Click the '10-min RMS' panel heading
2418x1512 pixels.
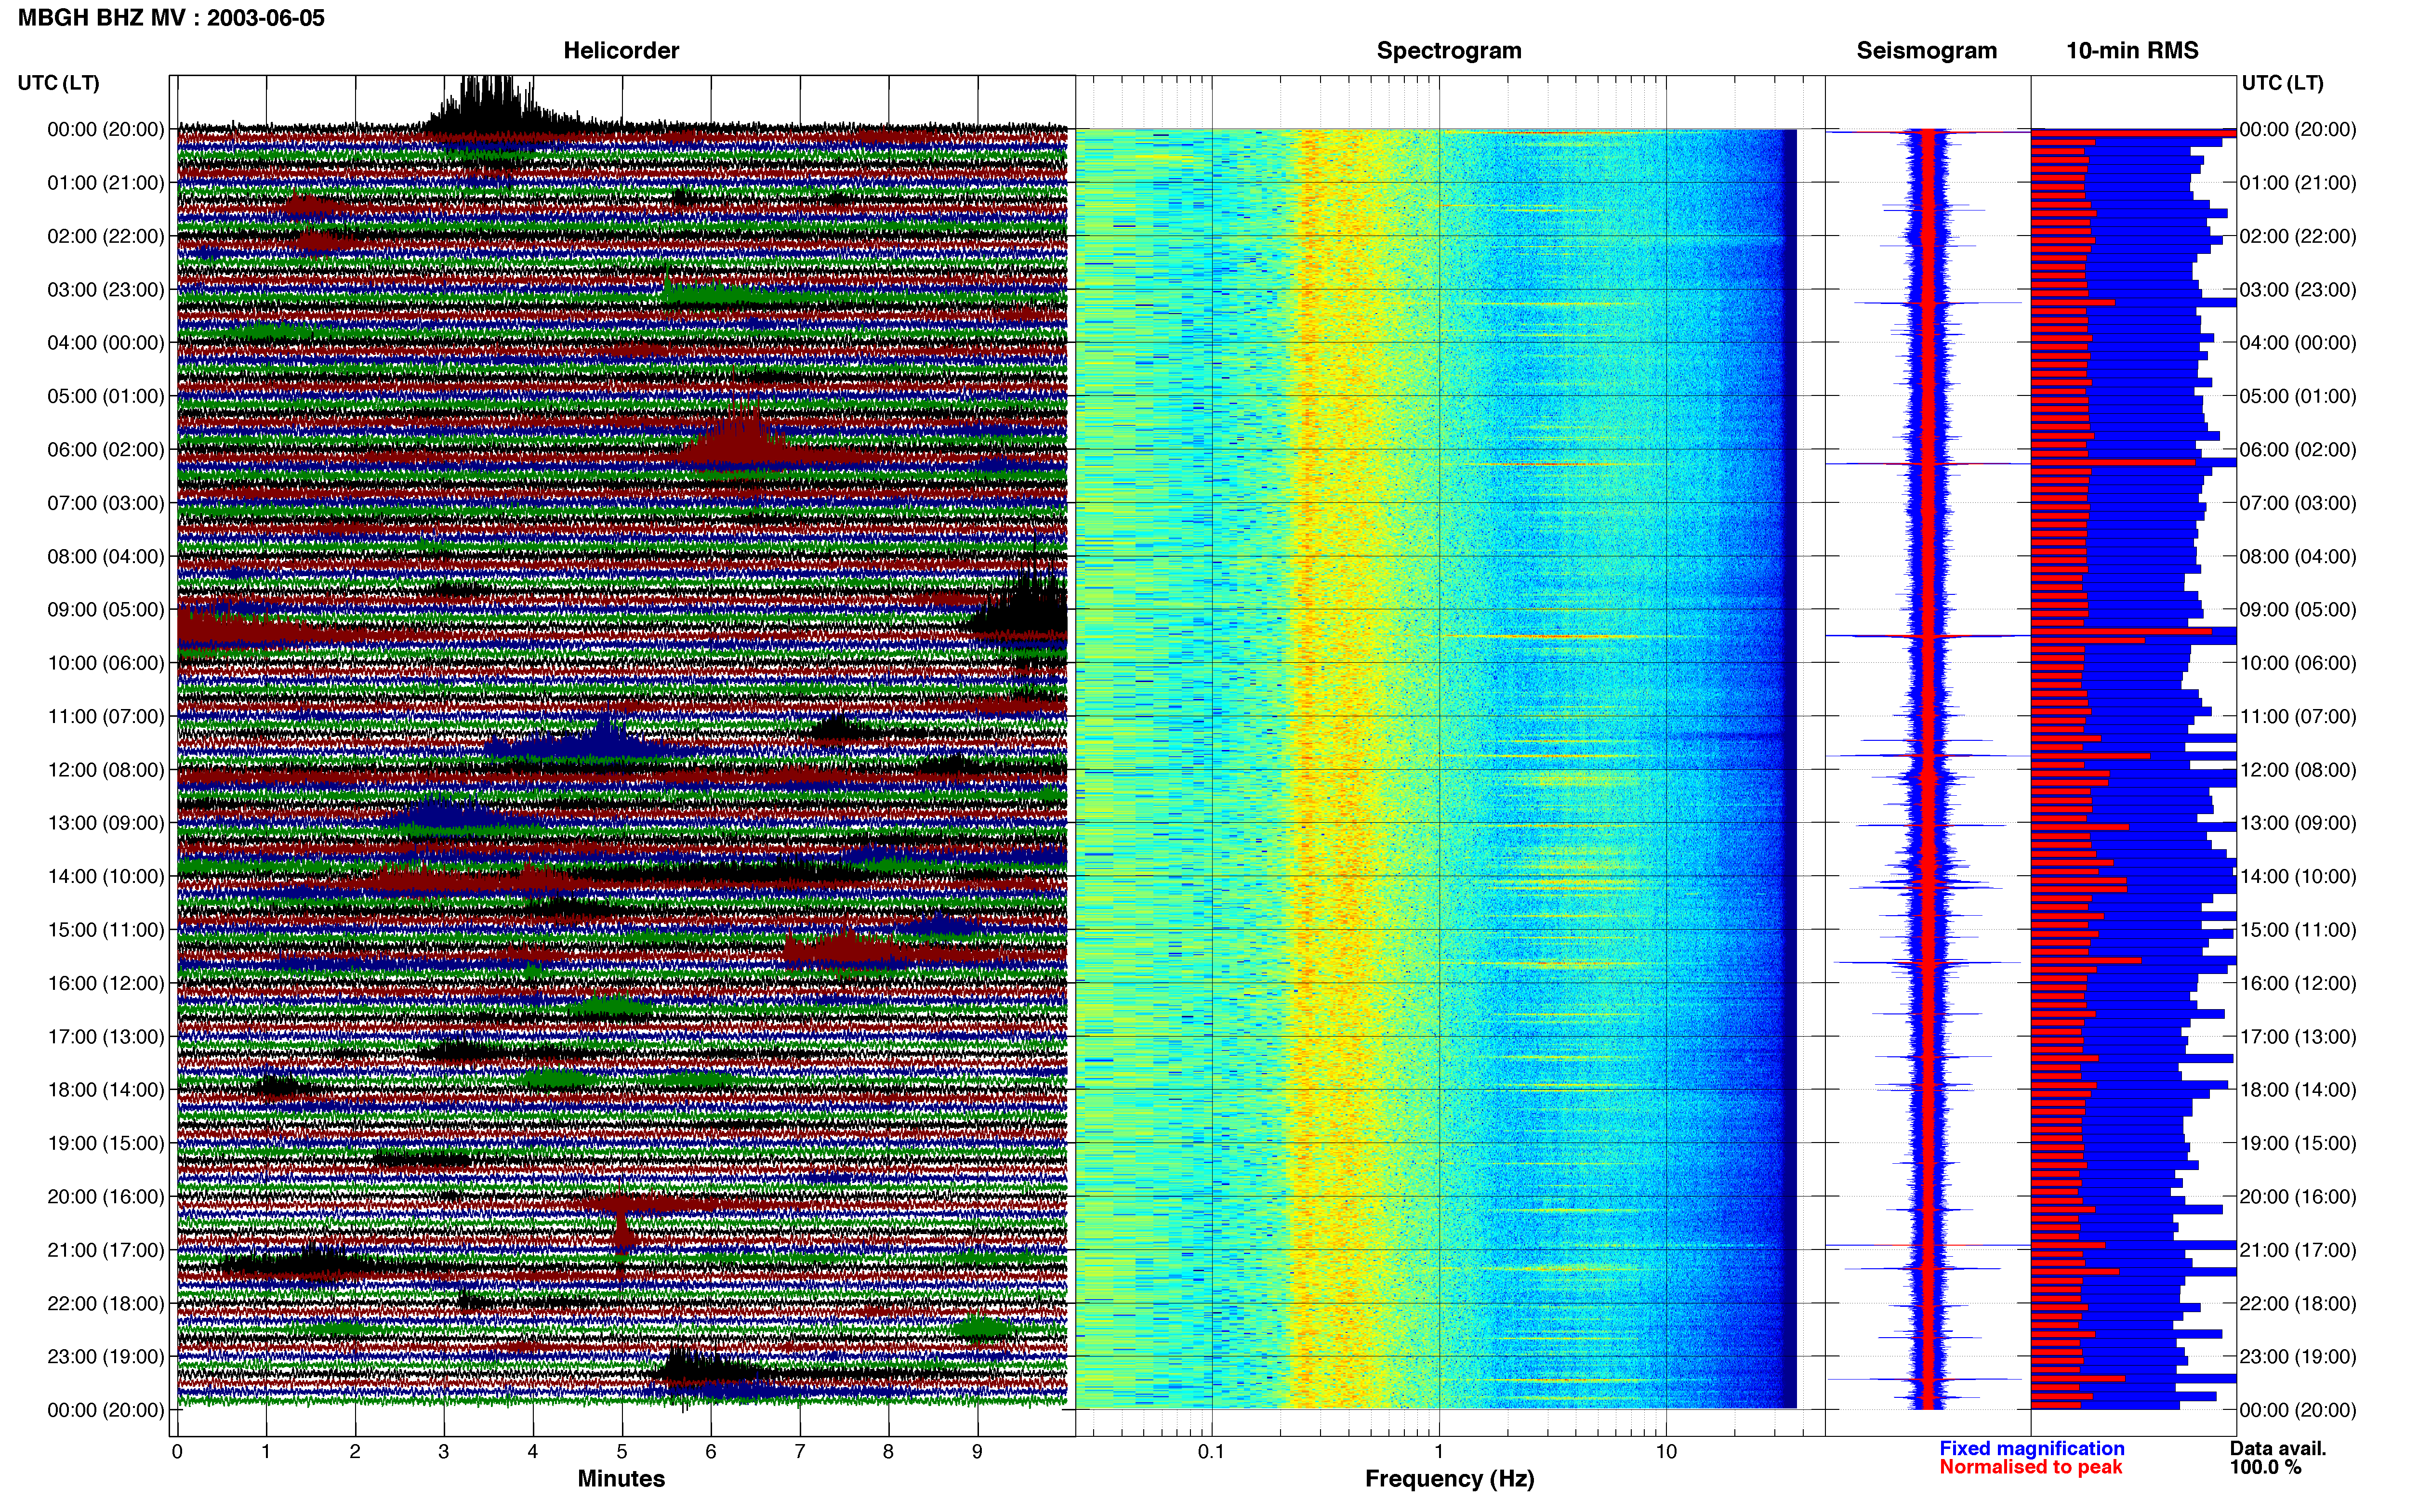(x=2132, y=50)
